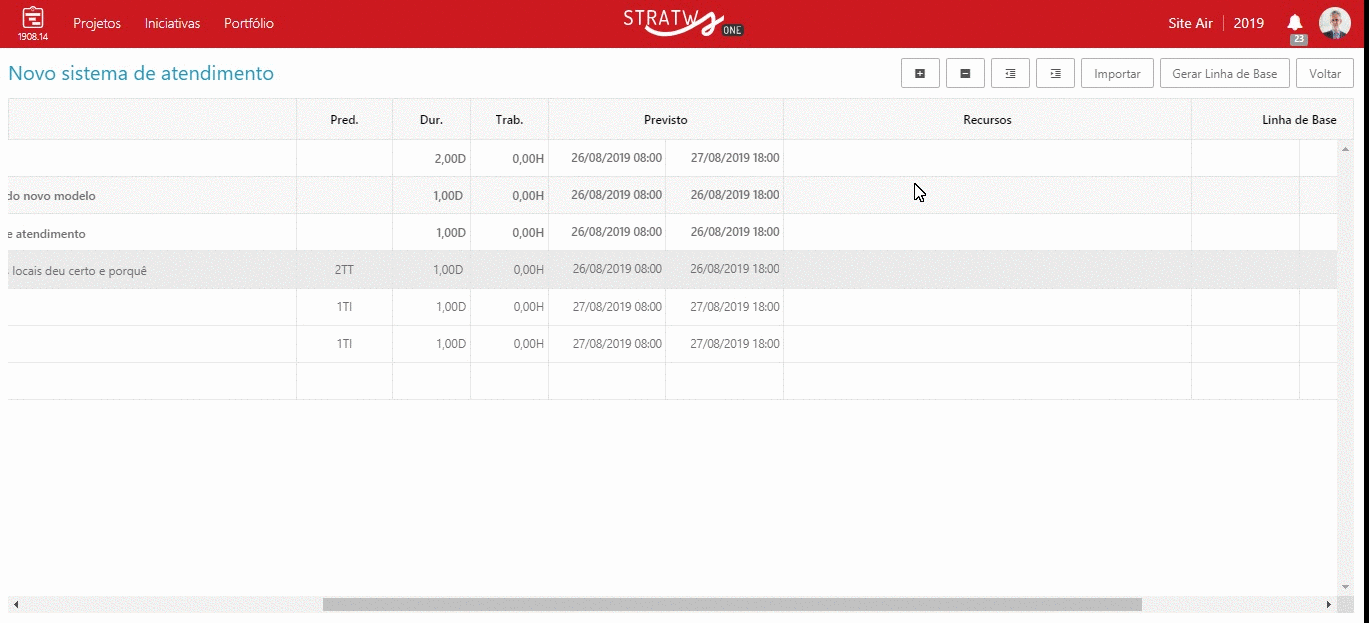The image size is (1369, 623).
Task: Click the scroll right arrow
Action: 1329,604
